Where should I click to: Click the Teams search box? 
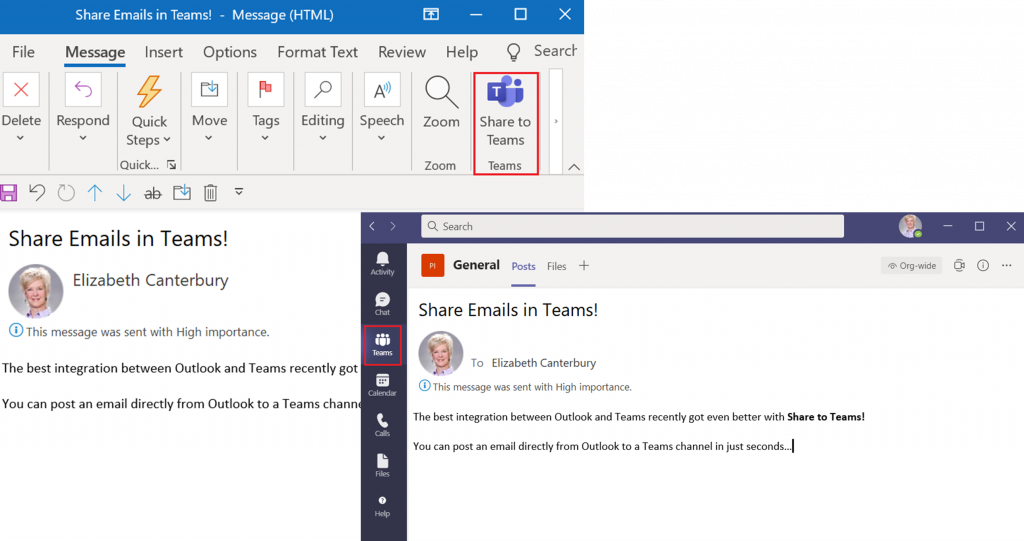coord(632,226)
